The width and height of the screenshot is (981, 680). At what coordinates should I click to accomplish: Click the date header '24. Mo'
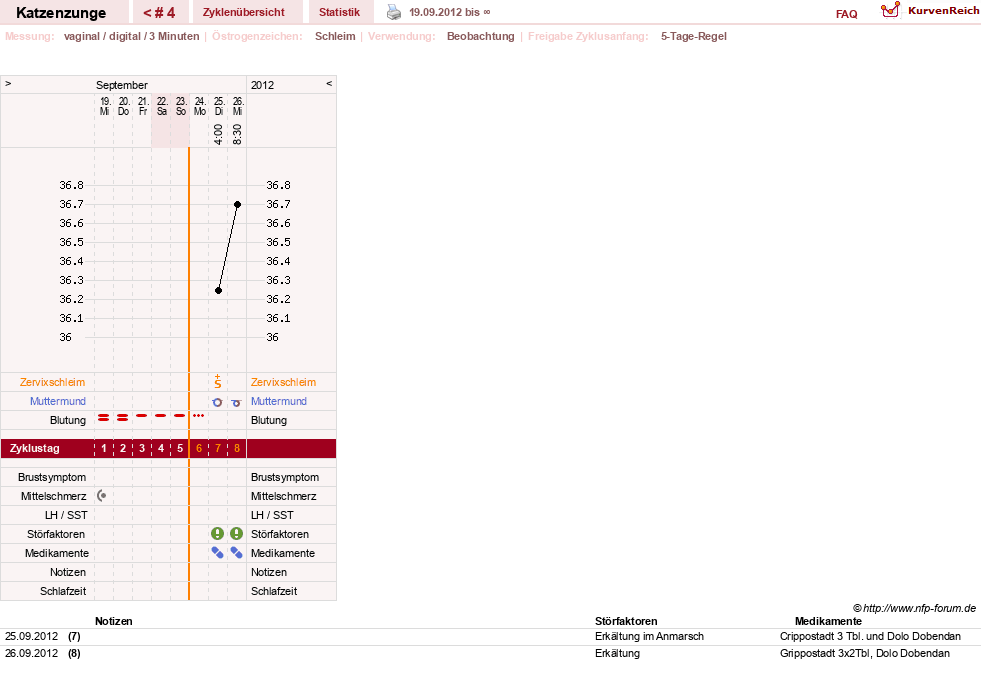click(x=200, y=106)
